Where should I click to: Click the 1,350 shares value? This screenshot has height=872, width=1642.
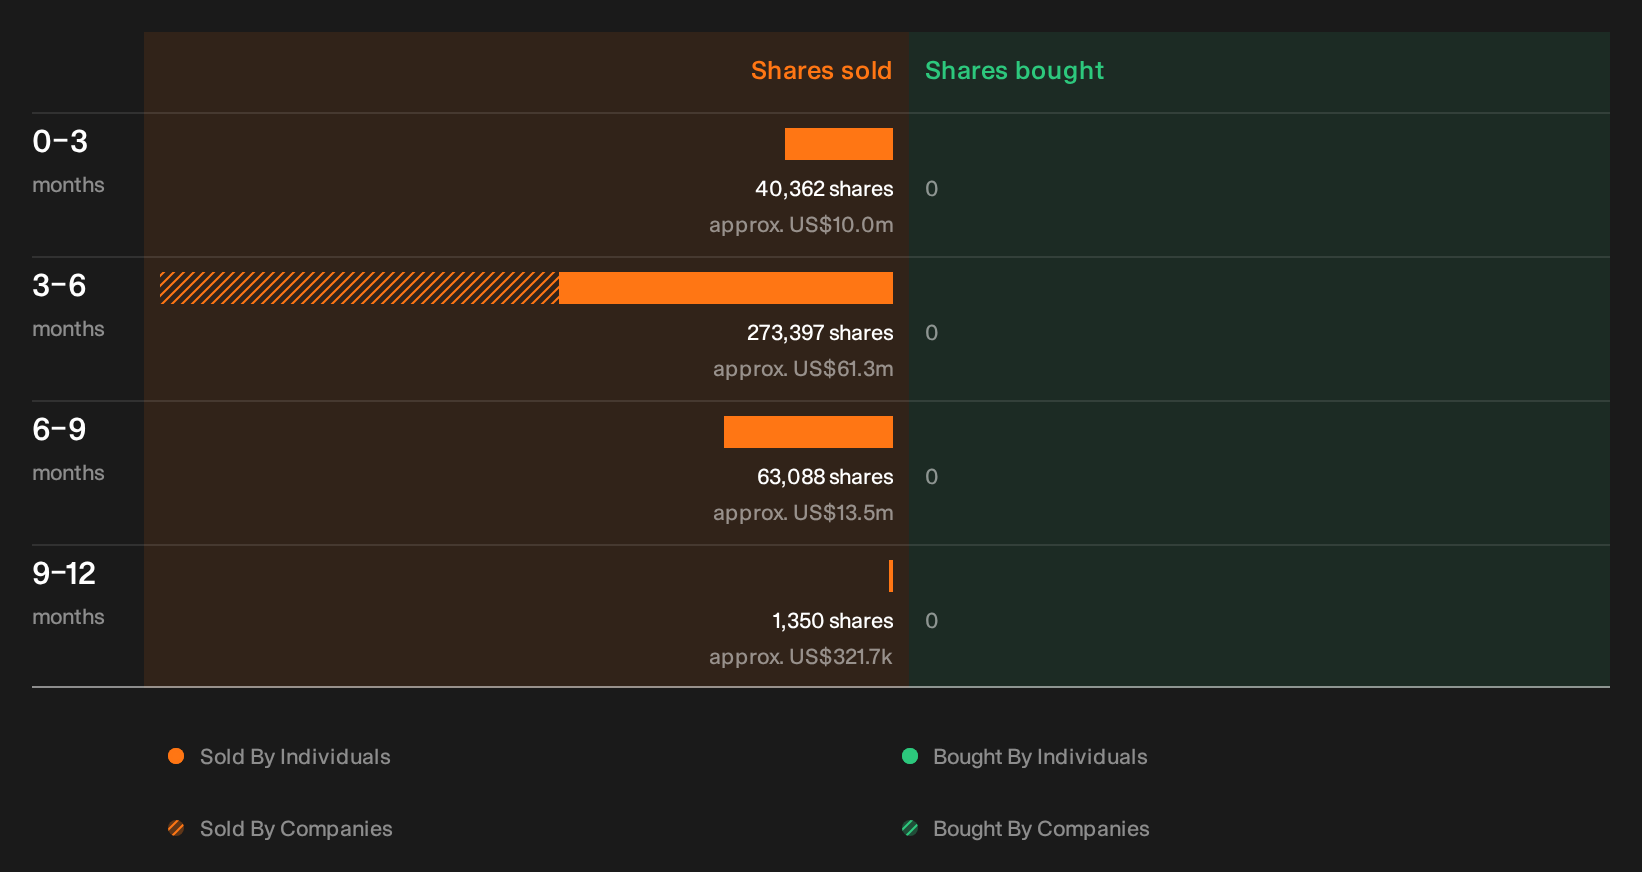[x=833, y=621]
